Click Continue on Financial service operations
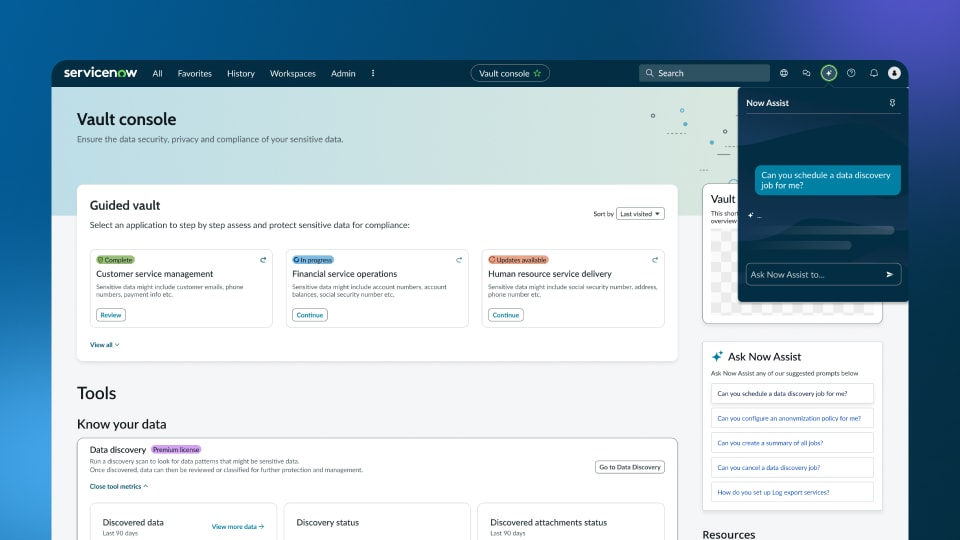 310,315
